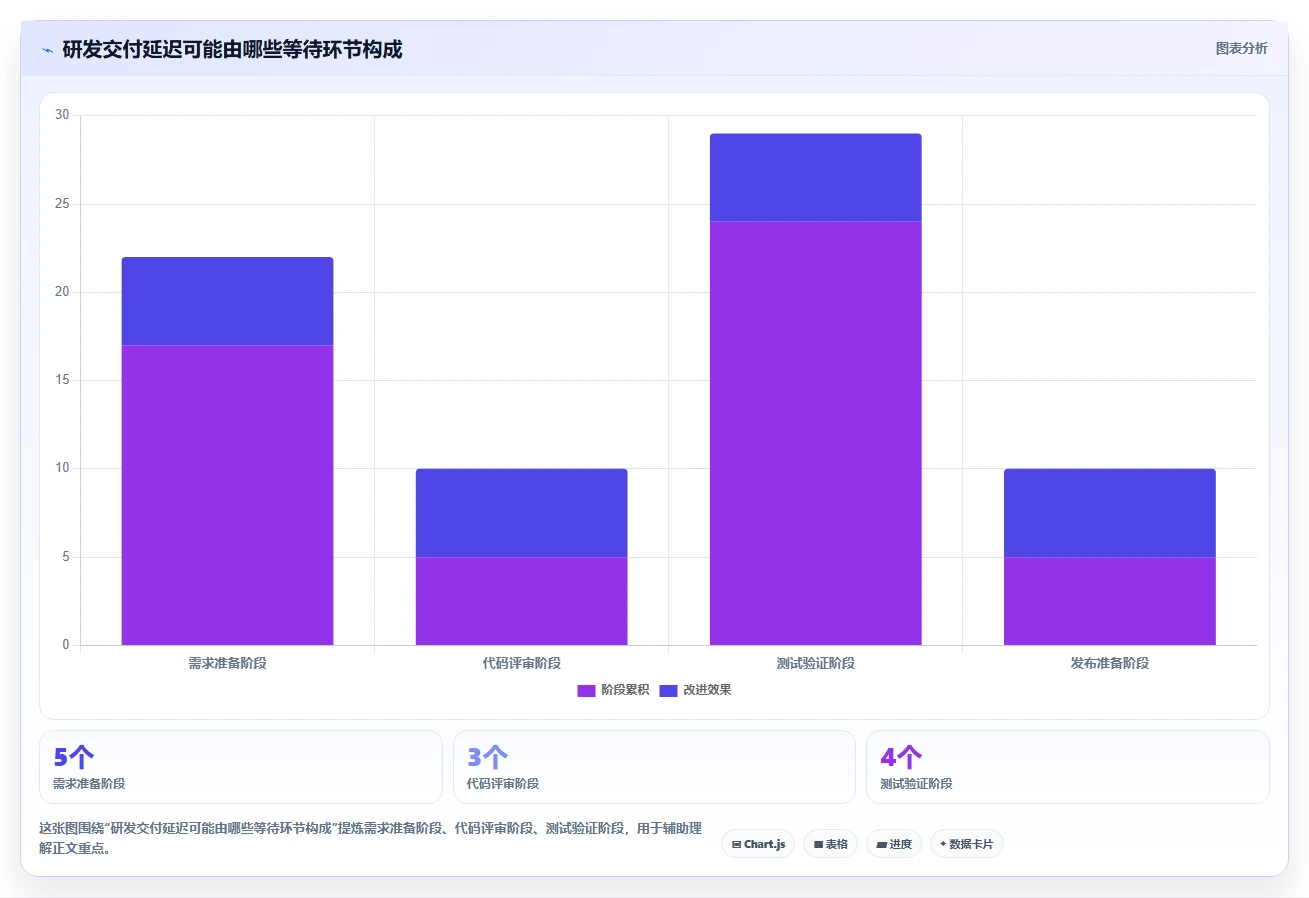1309x898 pixels.
Task: Toggle the 改进效果 legend swatch
Action: (x=668, y=690)
